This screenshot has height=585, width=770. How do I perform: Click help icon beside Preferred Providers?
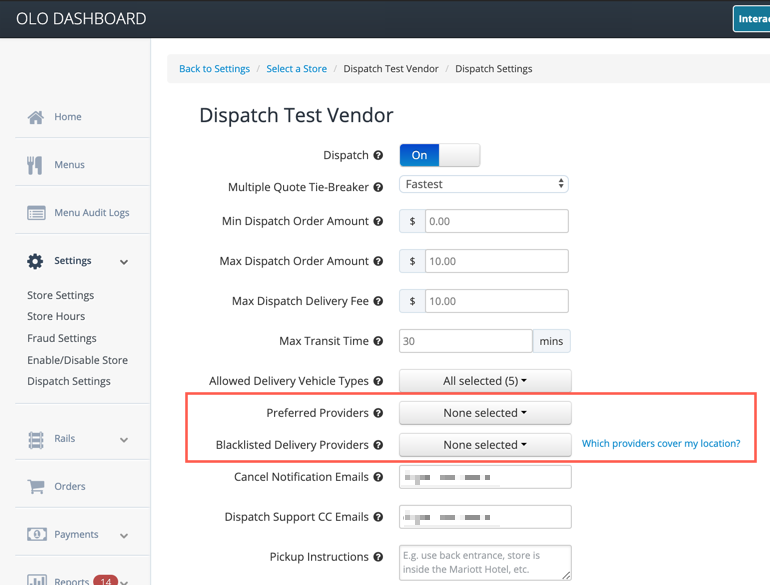tap(378, 413)
